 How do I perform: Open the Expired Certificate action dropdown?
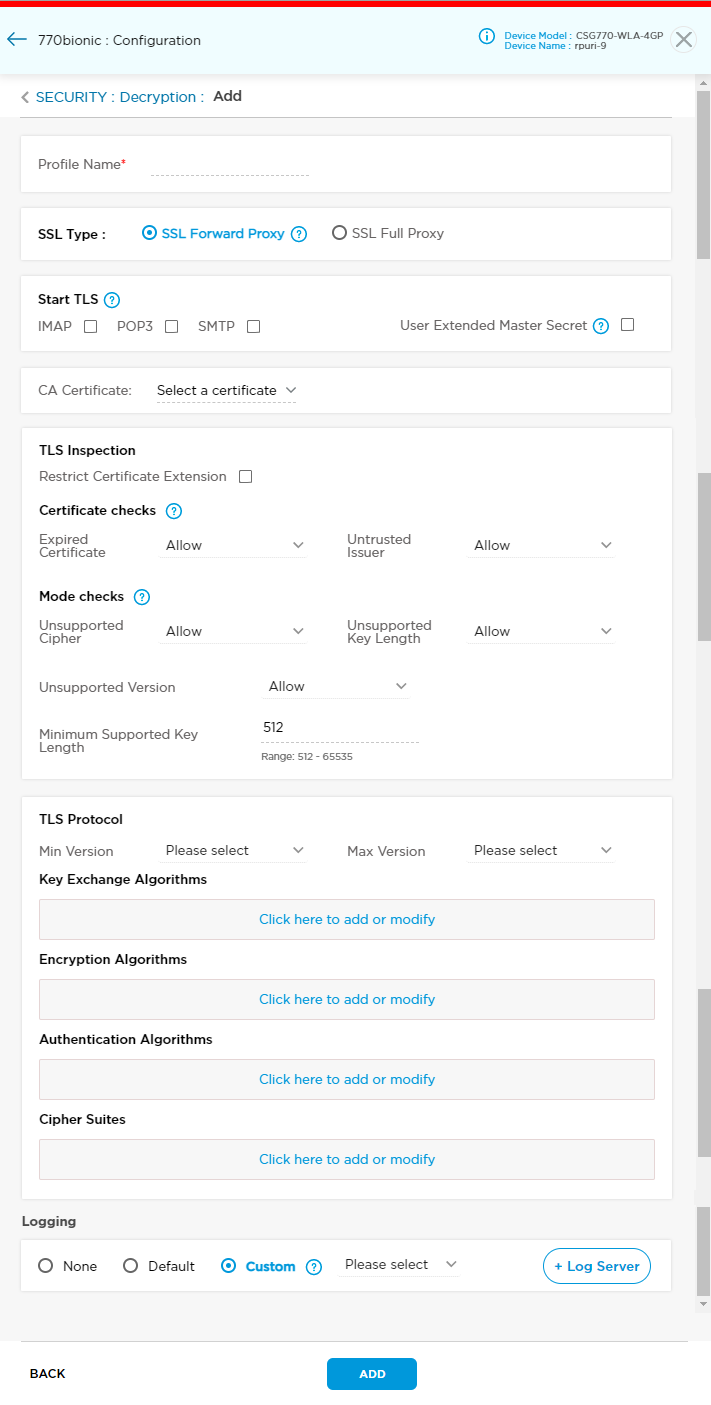(234, 545)
